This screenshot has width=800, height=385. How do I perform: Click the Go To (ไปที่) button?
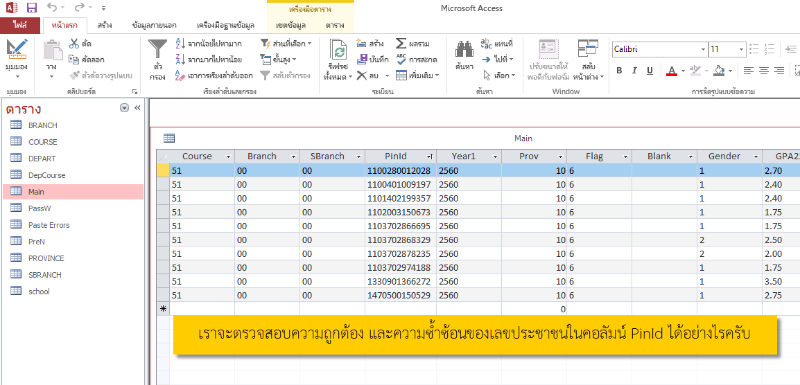pos(497,59)
